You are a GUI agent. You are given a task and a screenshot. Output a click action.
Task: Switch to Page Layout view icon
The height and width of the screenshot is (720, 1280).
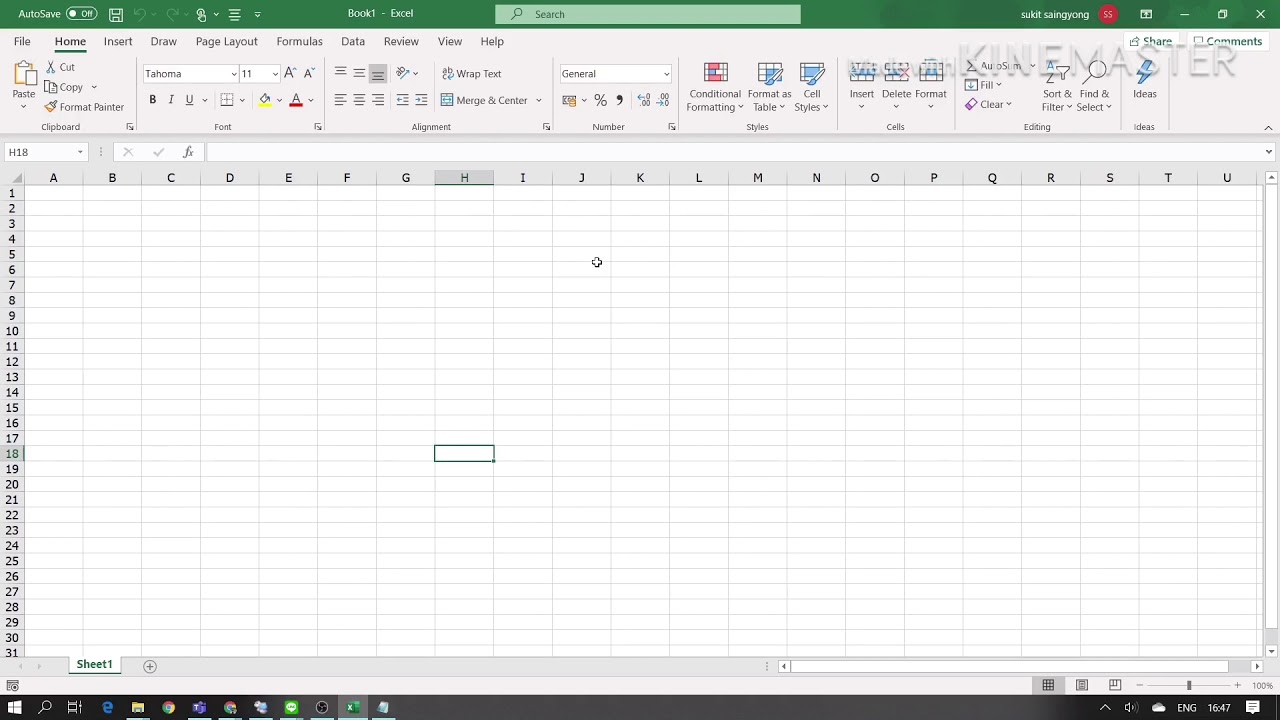click(x=1082, y=685)
